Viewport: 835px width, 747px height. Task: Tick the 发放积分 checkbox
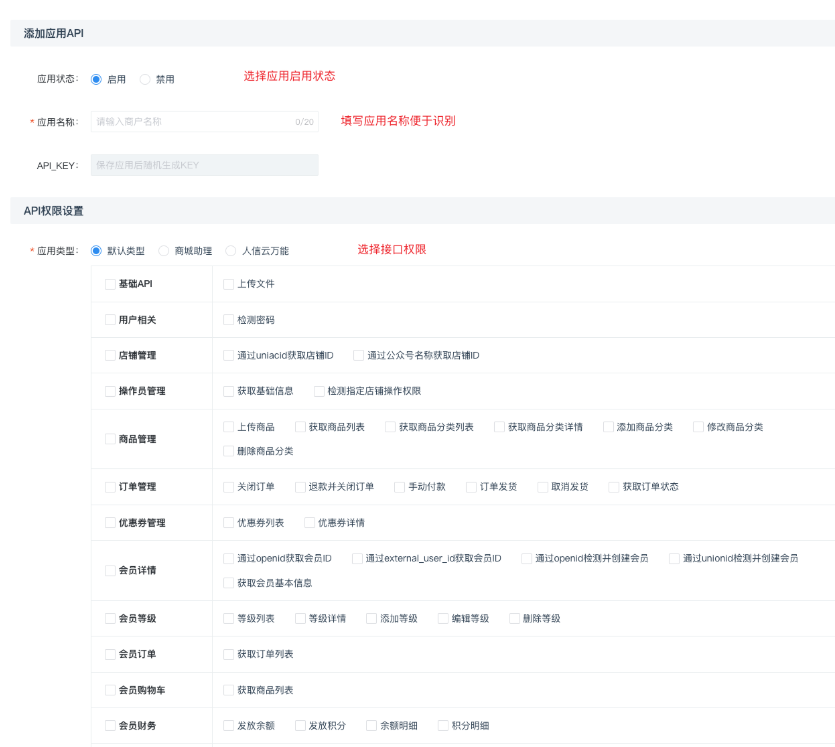[300, 726]
